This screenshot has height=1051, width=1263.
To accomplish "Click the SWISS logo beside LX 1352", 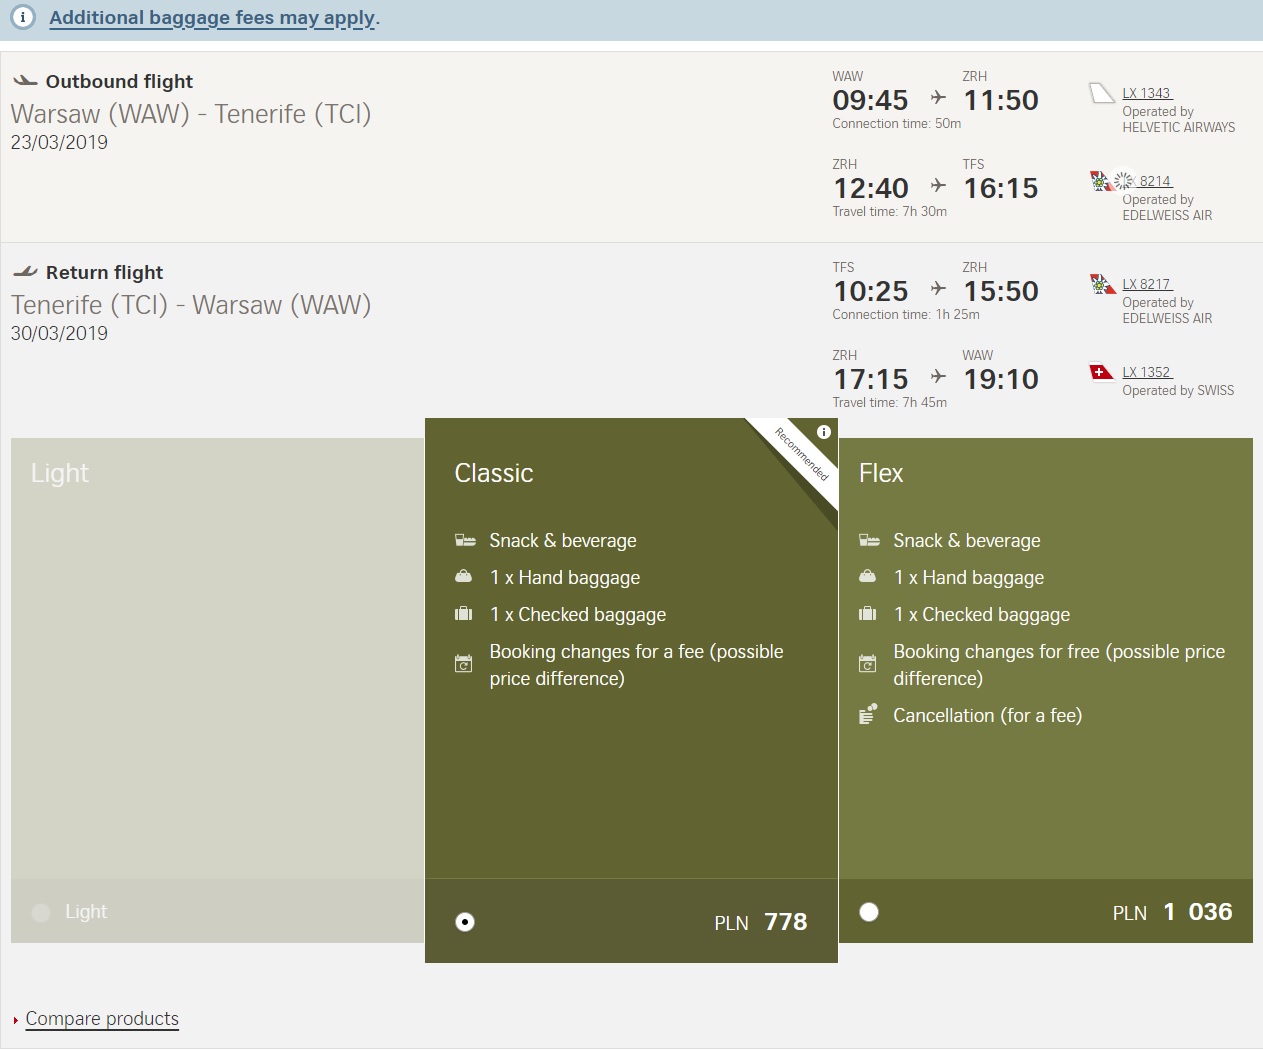I will tap(1102, 373).
